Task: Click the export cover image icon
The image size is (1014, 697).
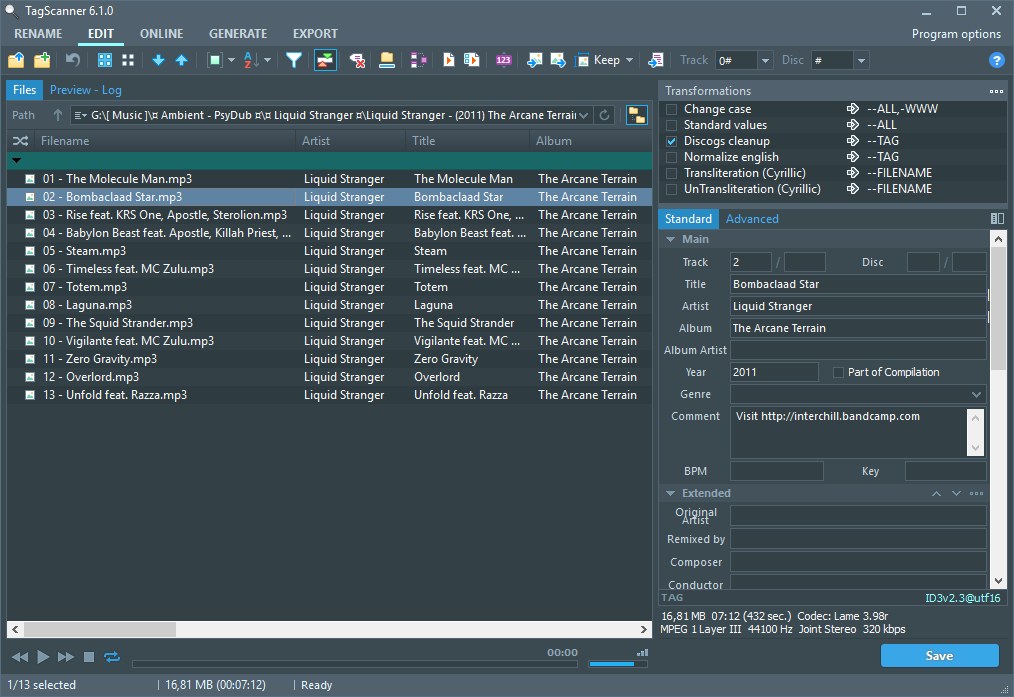Action: pos(558,60)
